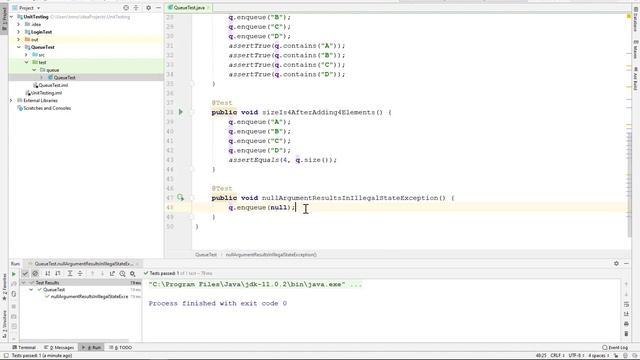Viewport: 640px width, 360px height.
Task: Expand all test result nodes
Action: coord(70,273)
